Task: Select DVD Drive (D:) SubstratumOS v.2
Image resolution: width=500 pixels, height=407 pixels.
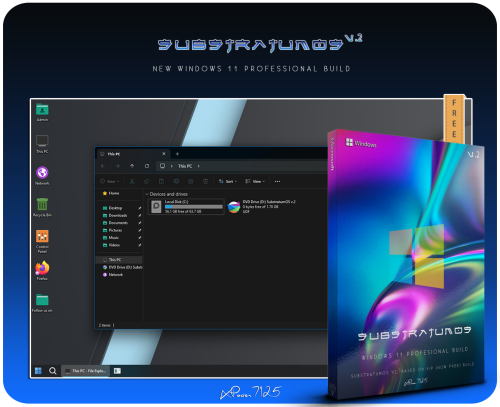Action: pyautogui.click(x=262, y=207)
